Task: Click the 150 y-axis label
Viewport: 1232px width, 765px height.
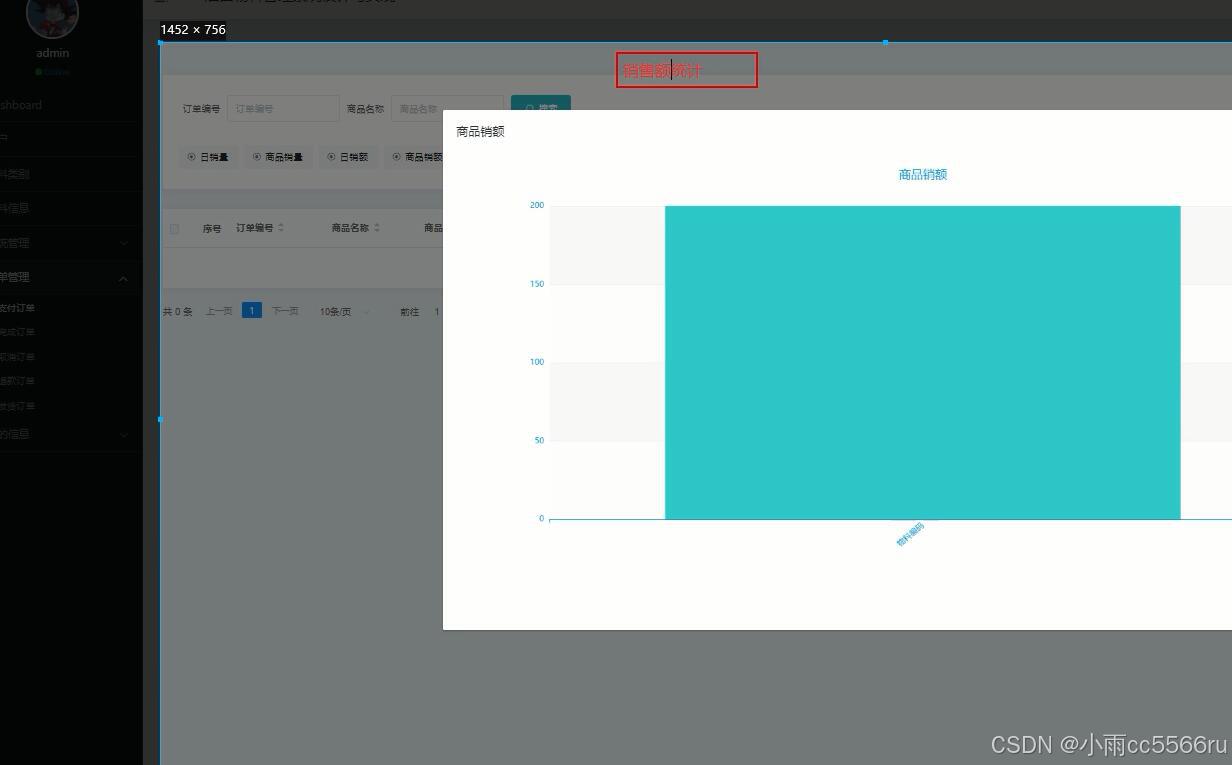Action: click(537, 284)
